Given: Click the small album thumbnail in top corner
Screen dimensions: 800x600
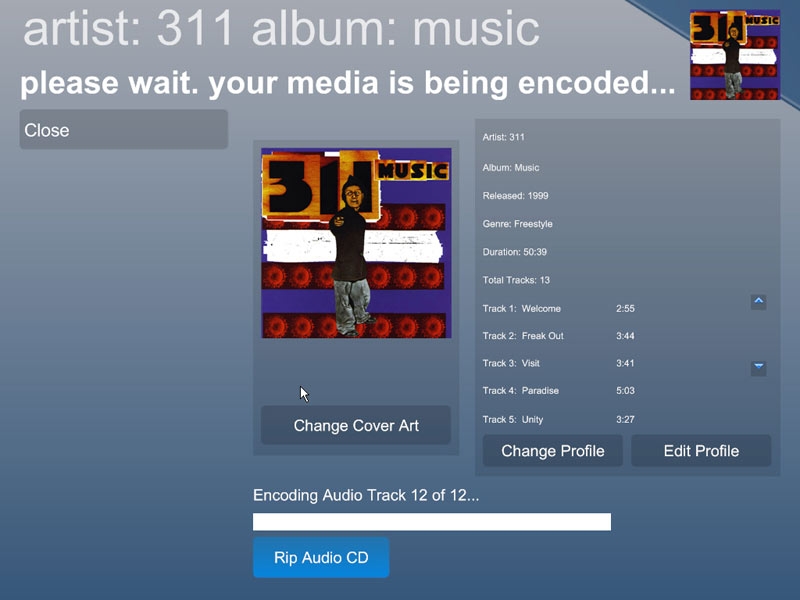Looking at the screenshot, I should coord(735,56).
